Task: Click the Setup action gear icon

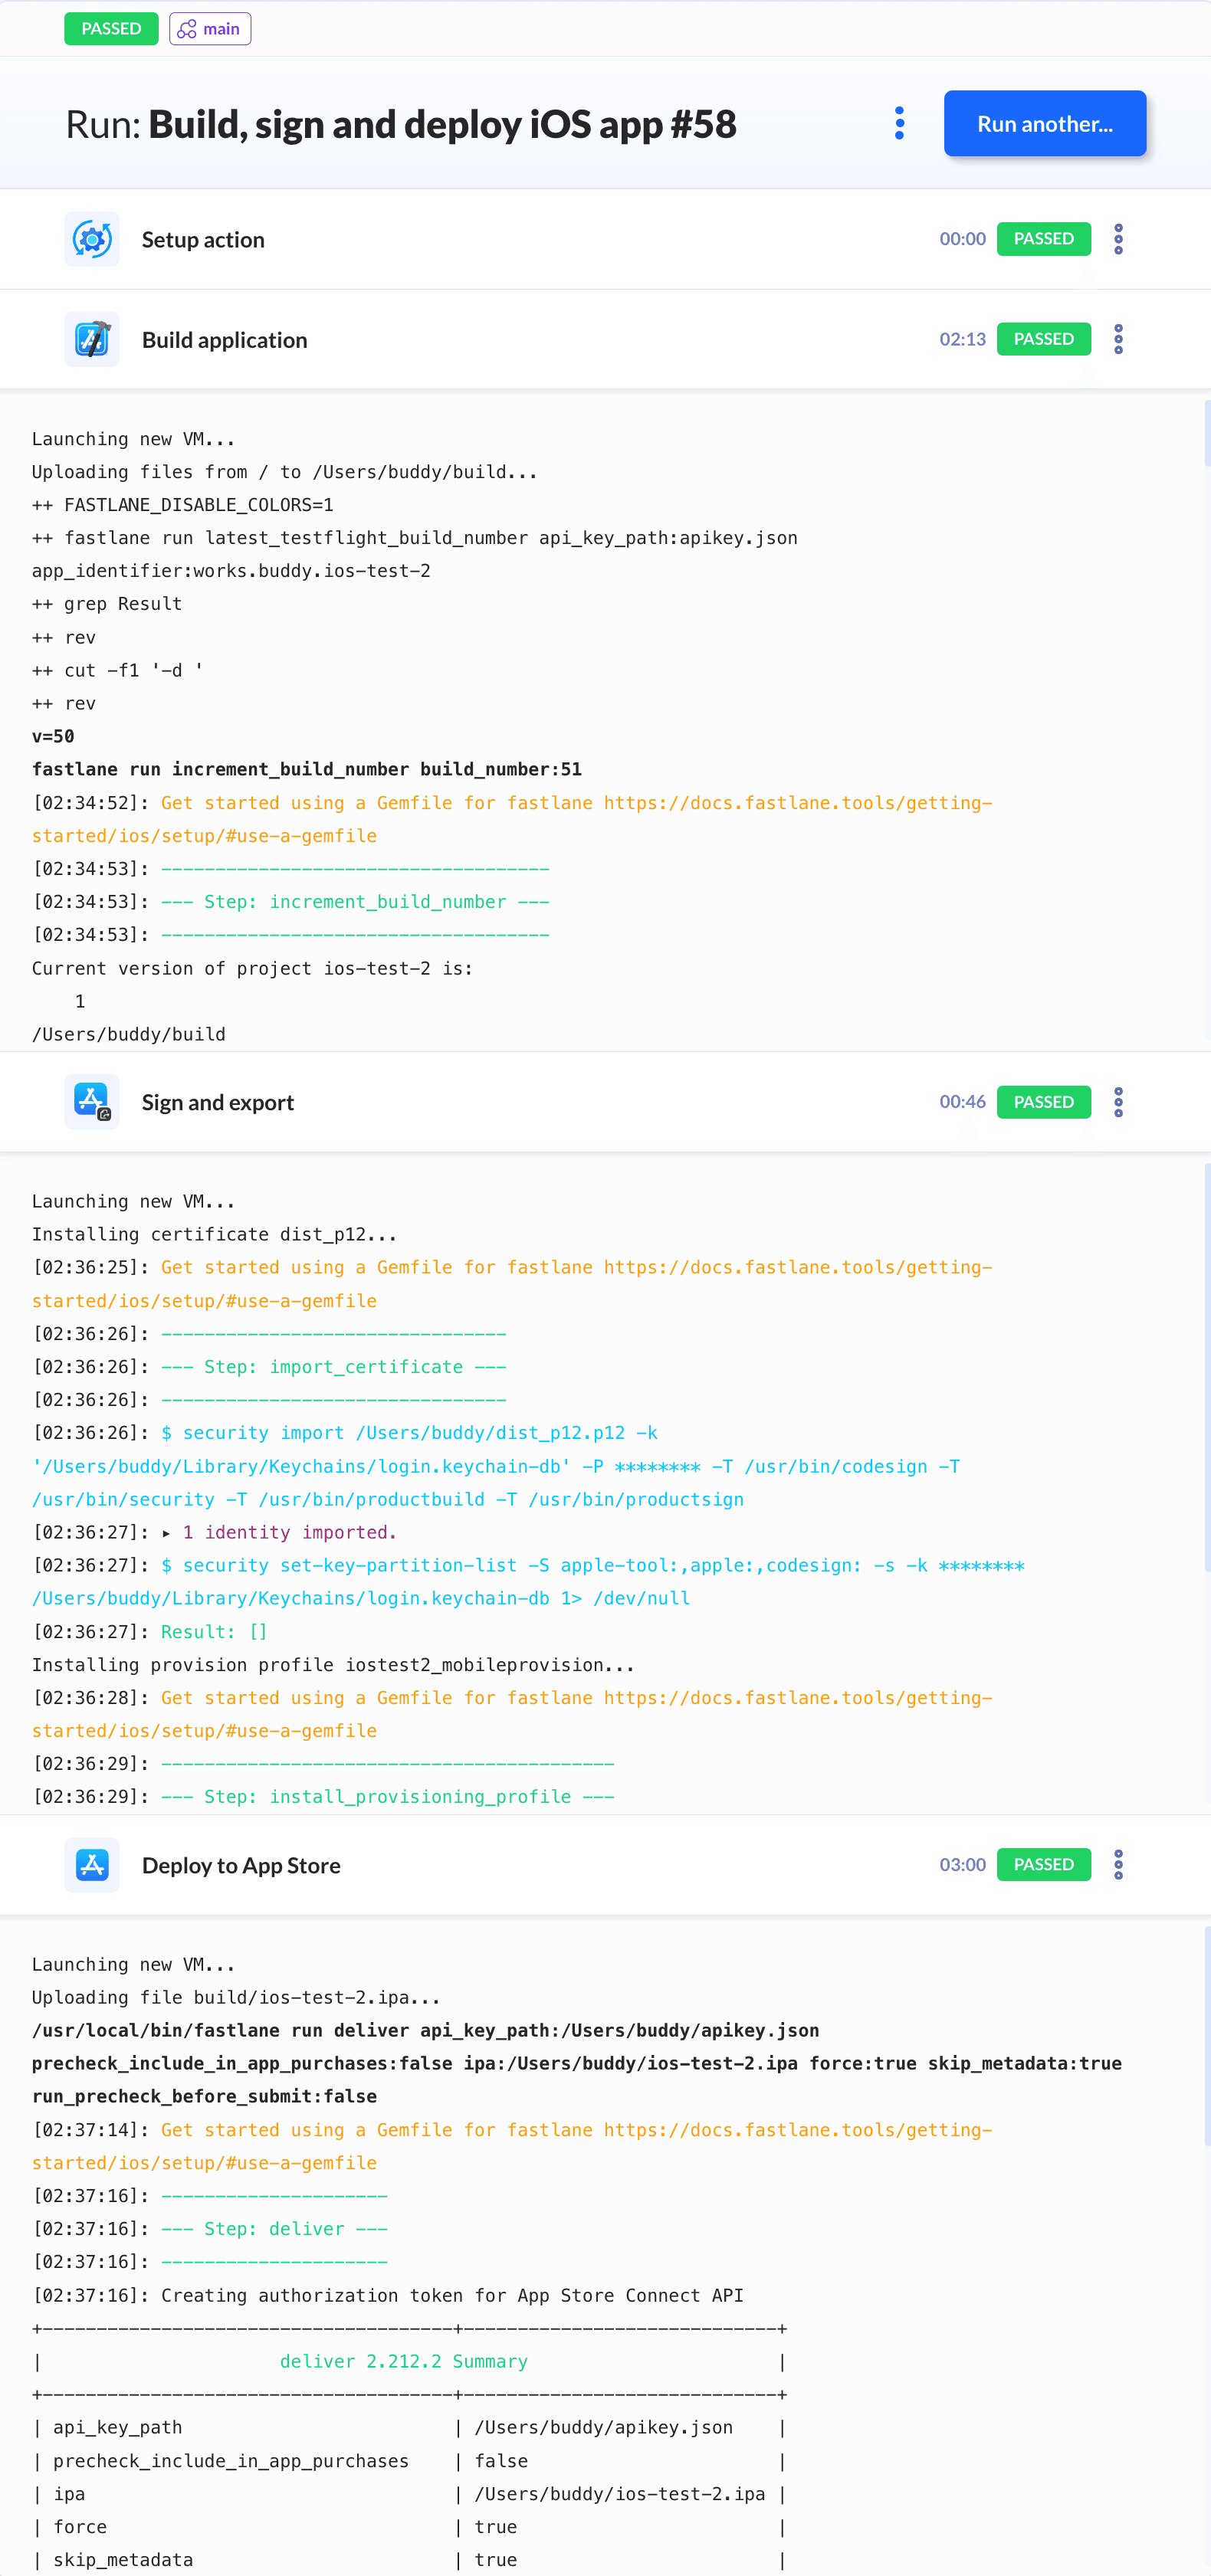Action: (x=92, y=239)
